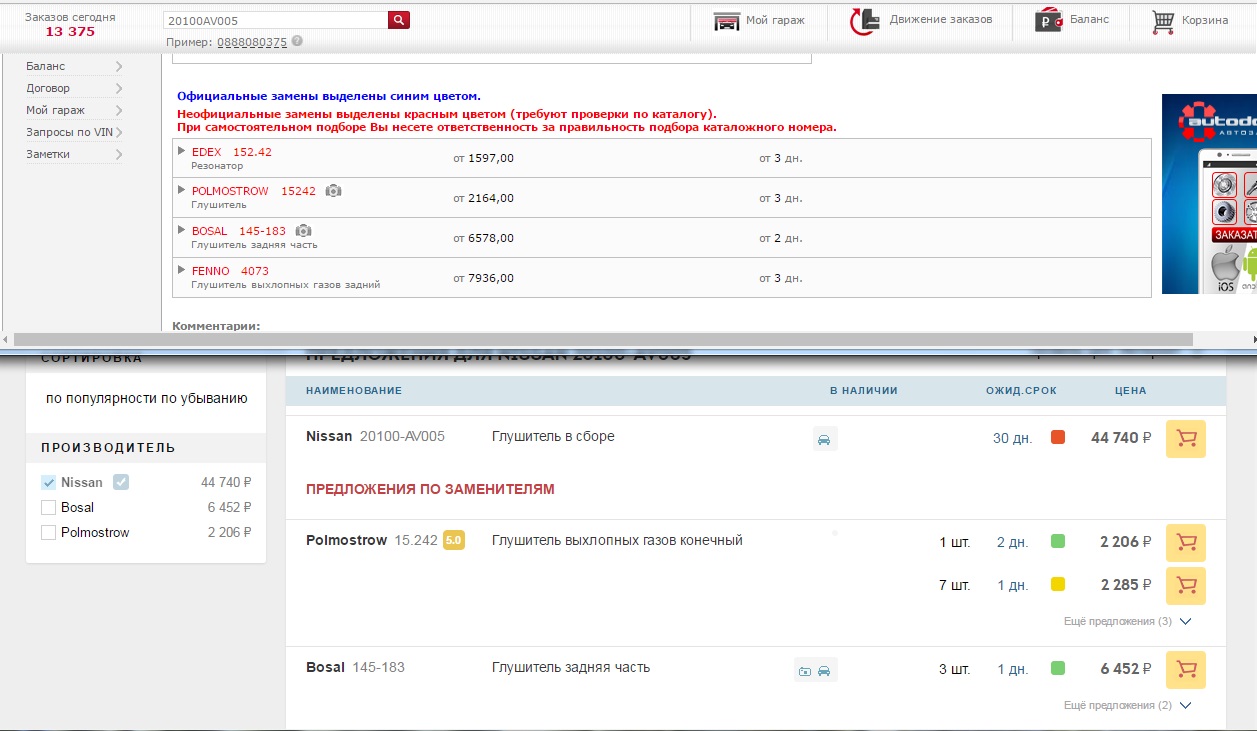
Task: Enable the Polmostrow manufacturer checkbox
Action: [x=48, y=532]
